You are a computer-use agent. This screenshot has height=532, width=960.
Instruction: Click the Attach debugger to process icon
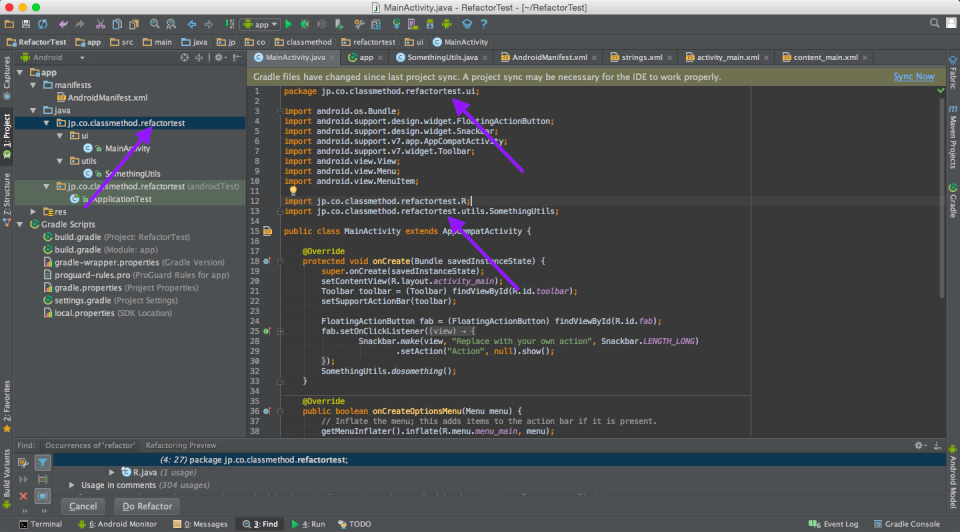(339, 24)
